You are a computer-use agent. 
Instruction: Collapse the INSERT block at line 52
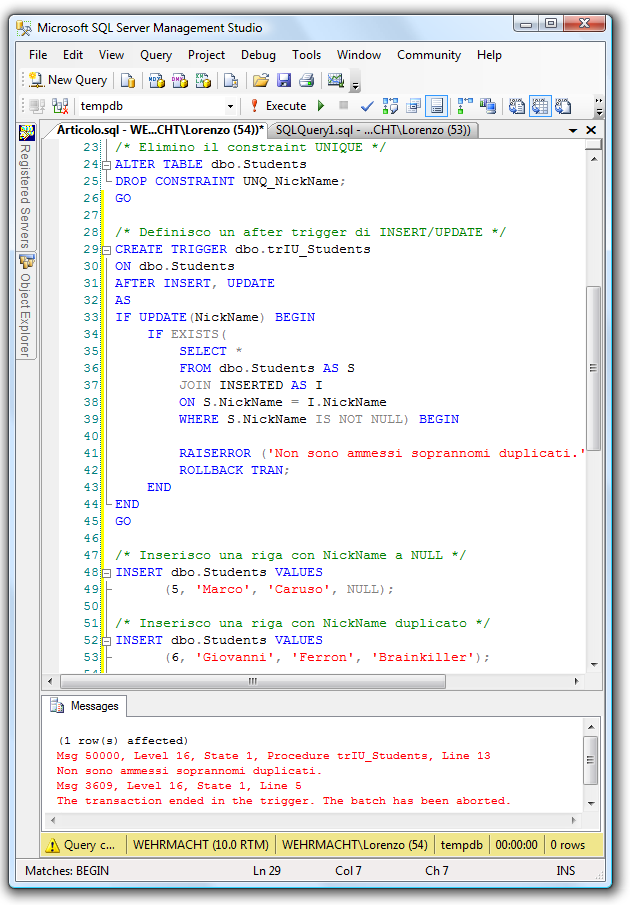[107, 641]
